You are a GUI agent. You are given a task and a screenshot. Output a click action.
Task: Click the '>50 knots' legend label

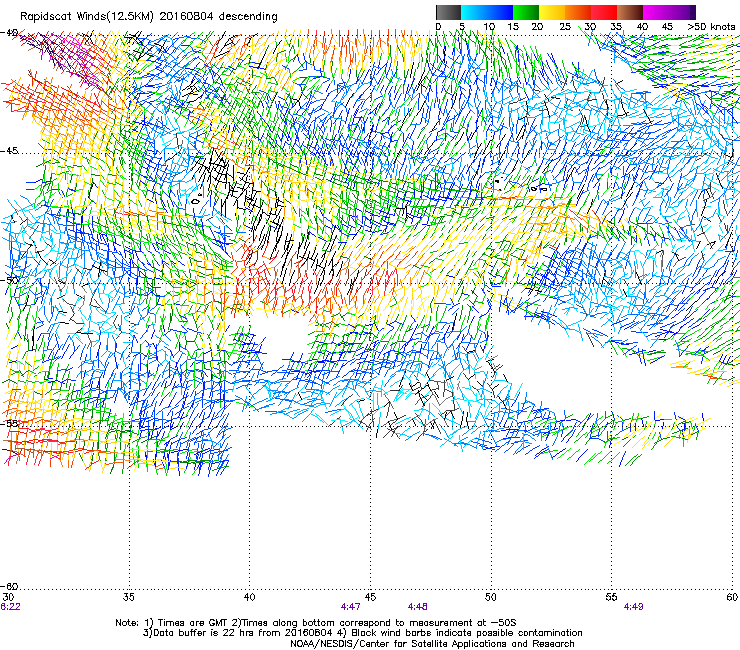[x=711, y=27]
